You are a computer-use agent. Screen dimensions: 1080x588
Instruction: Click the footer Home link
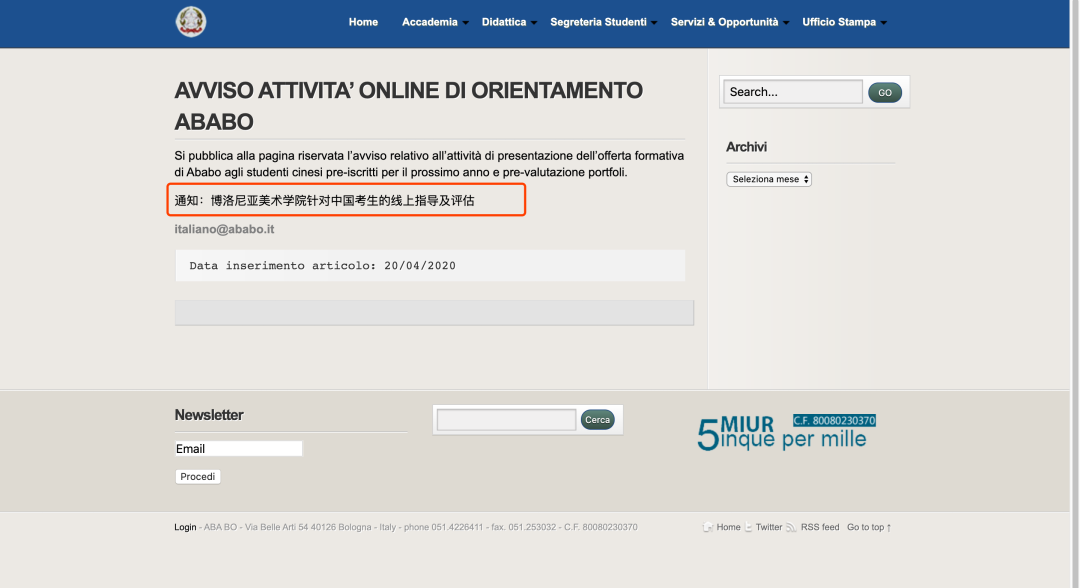pos(728,527)
